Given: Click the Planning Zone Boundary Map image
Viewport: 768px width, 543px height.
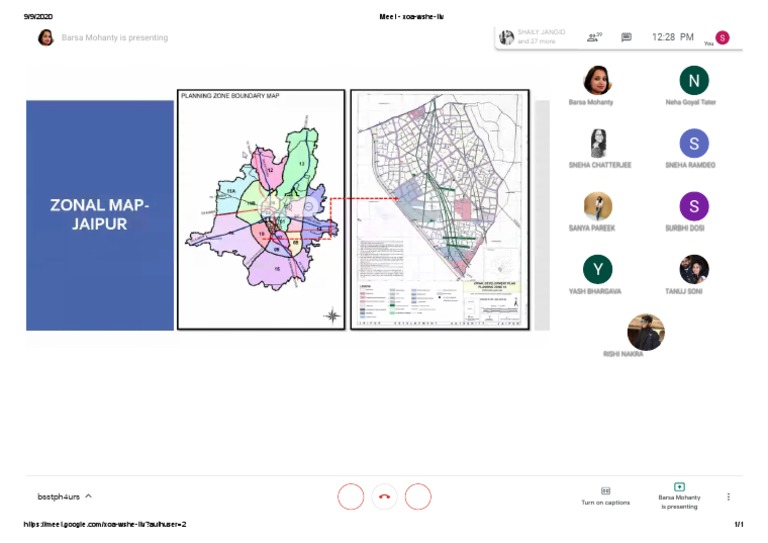Looking at the screenshot, I should tap(261, 210).
